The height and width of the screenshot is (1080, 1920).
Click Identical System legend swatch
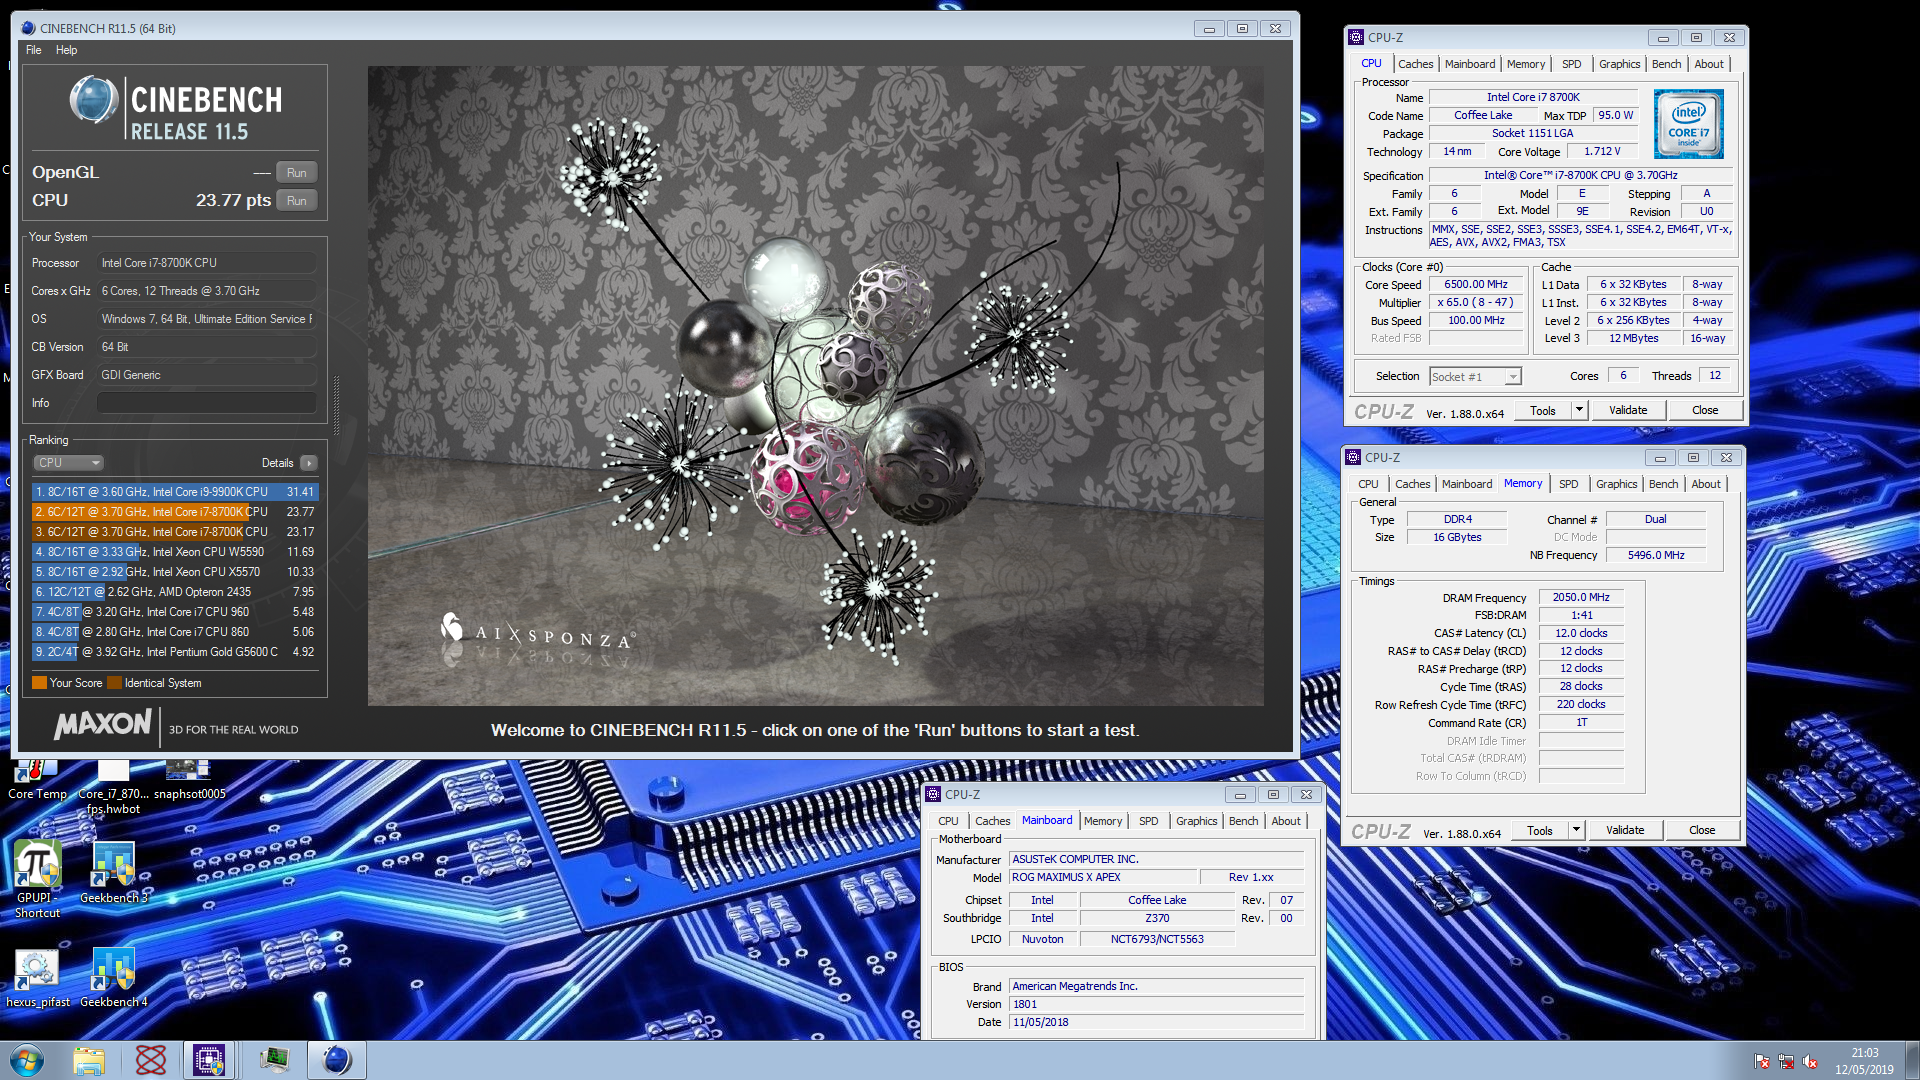[x=114, y=683]
